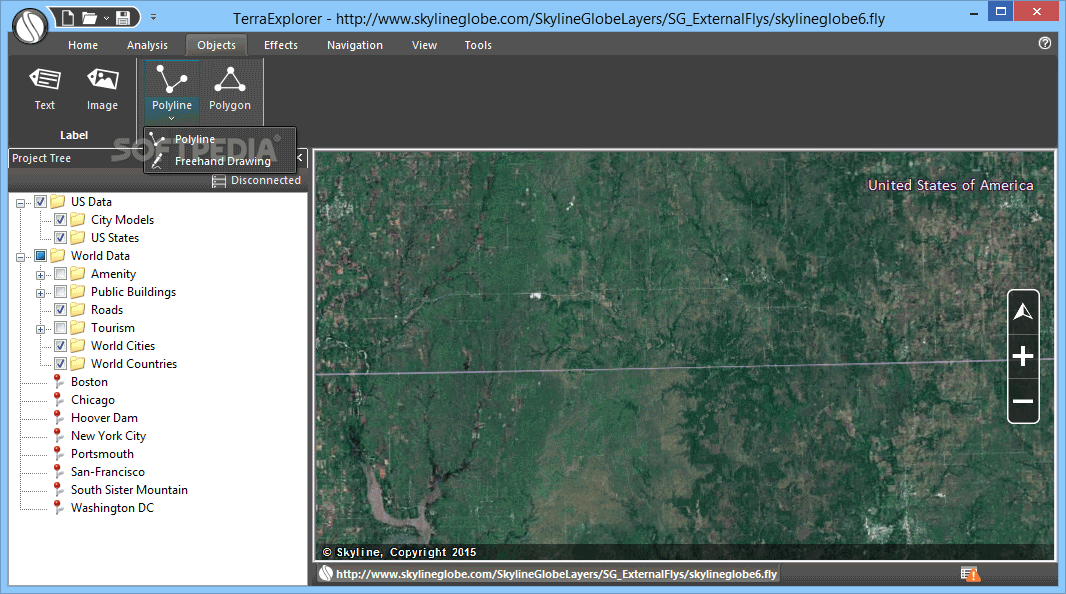This screenshot has width=1066, height=594.
Task: Open help with the question mark icon
Action: (x=1045, y=43)
